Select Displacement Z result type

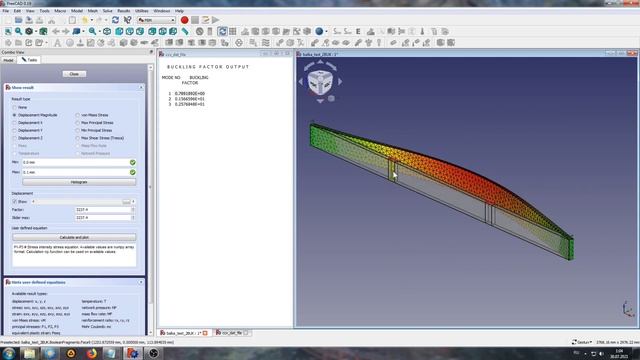(x=15, y=138)
